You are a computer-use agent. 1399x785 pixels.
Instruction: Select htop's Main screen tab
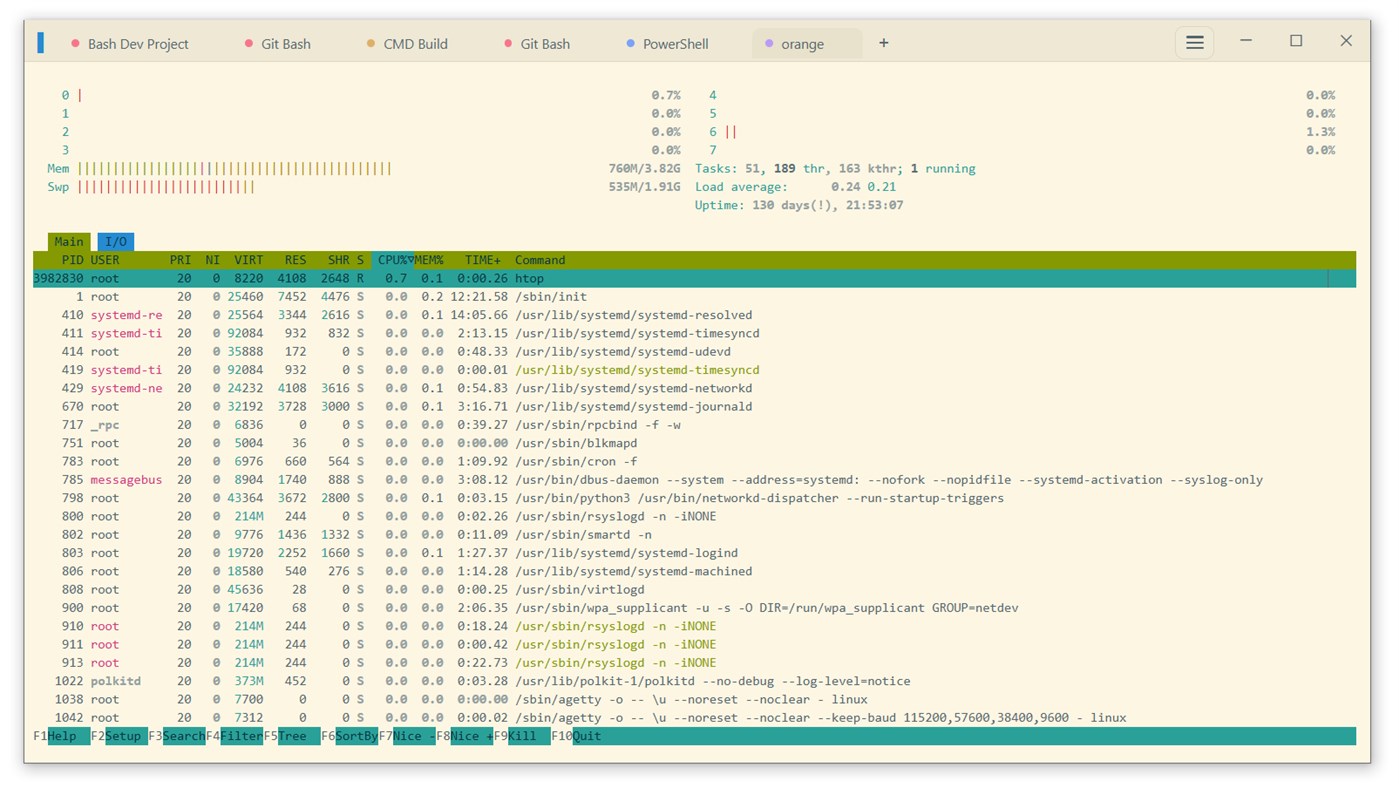click(69, 241)
